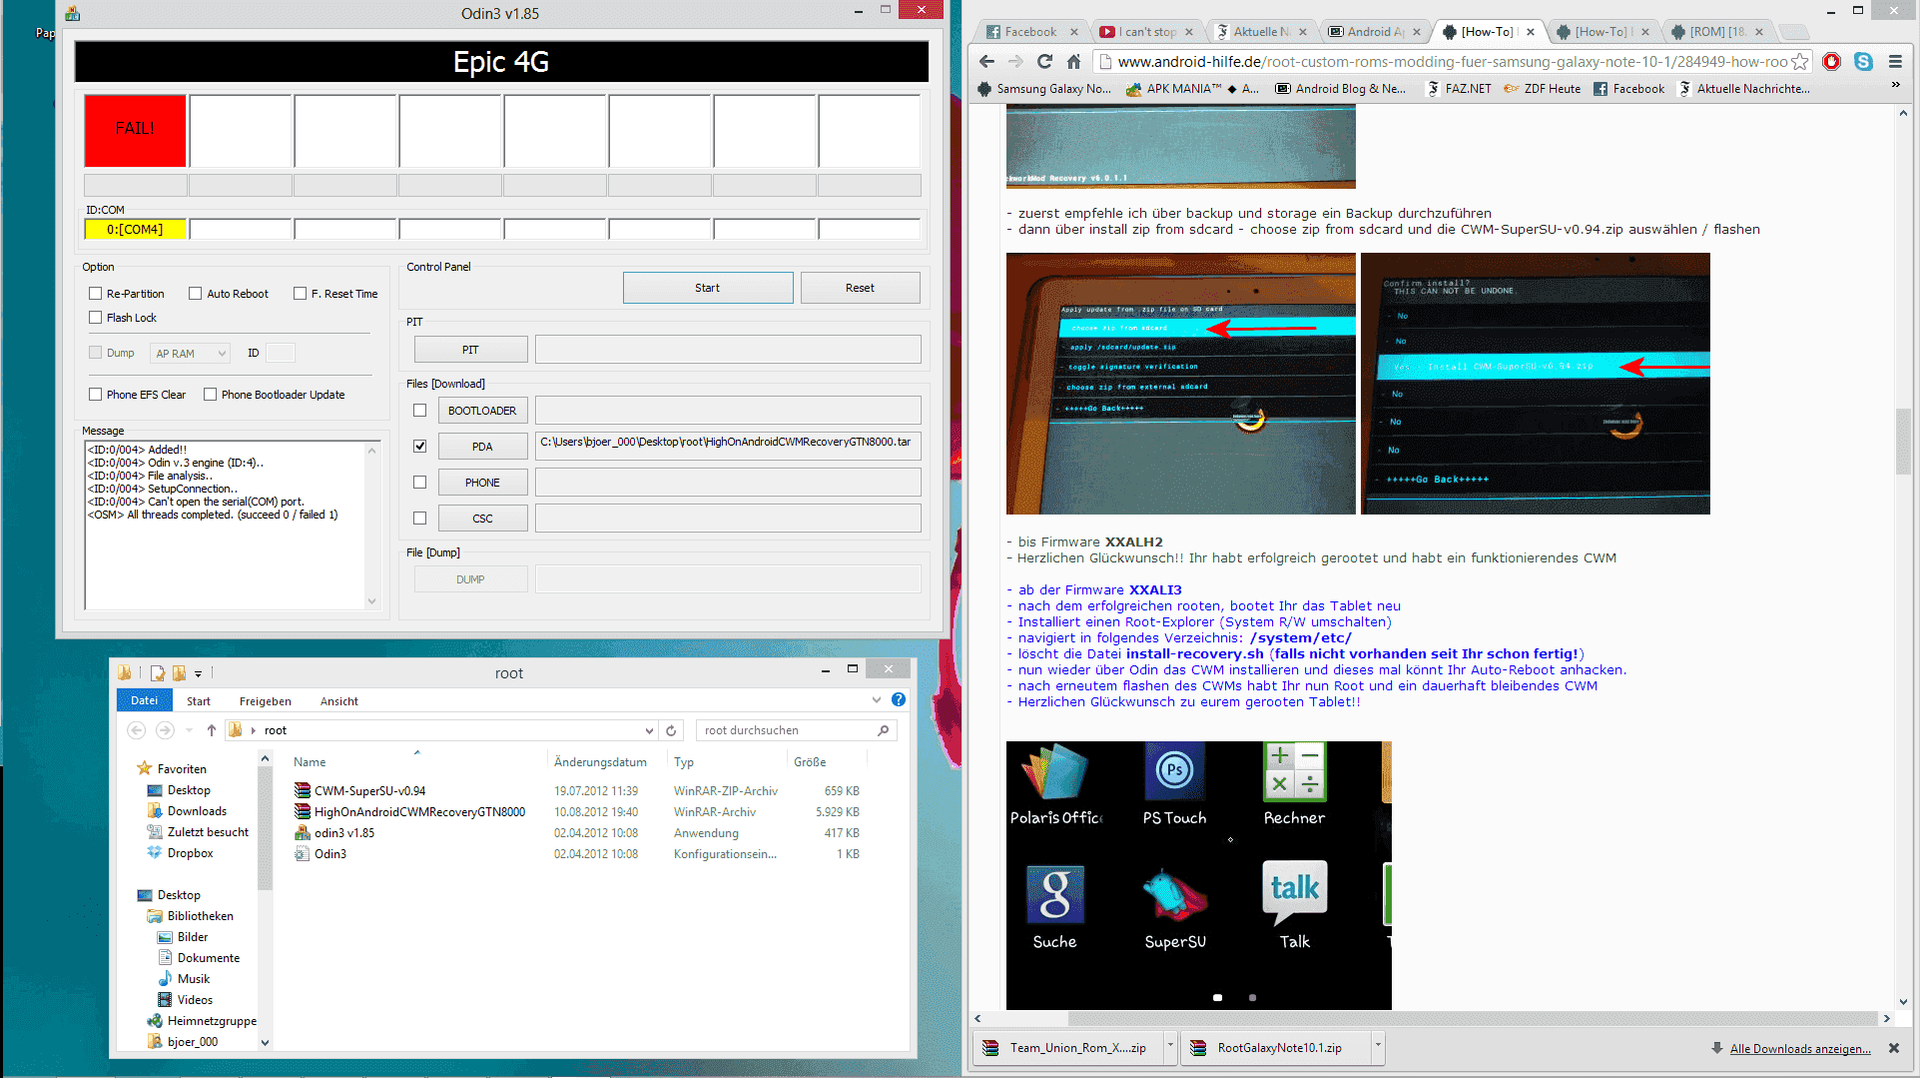This screenshot has width=1920, height=1078.
Task: Expand RootGalaxyNote10.1.zip download options arrow
Action: [x=1378, y=1045]
